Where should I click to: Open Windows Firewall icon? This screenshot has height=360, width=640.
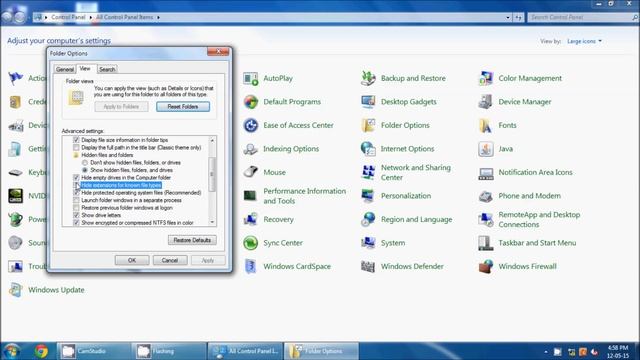(486, 267)
